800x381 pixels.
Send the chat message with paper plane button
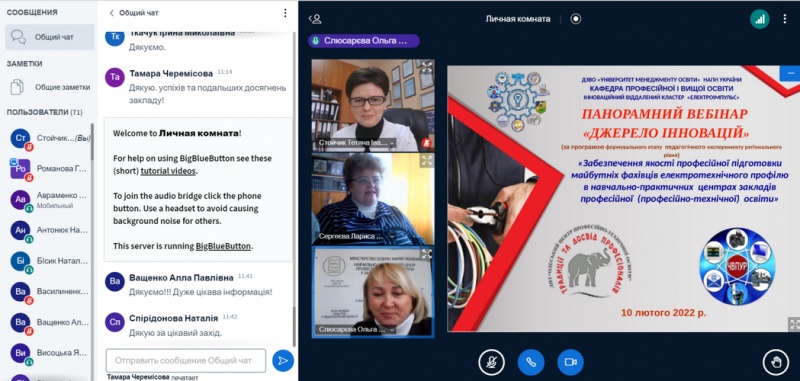(283, 361)
